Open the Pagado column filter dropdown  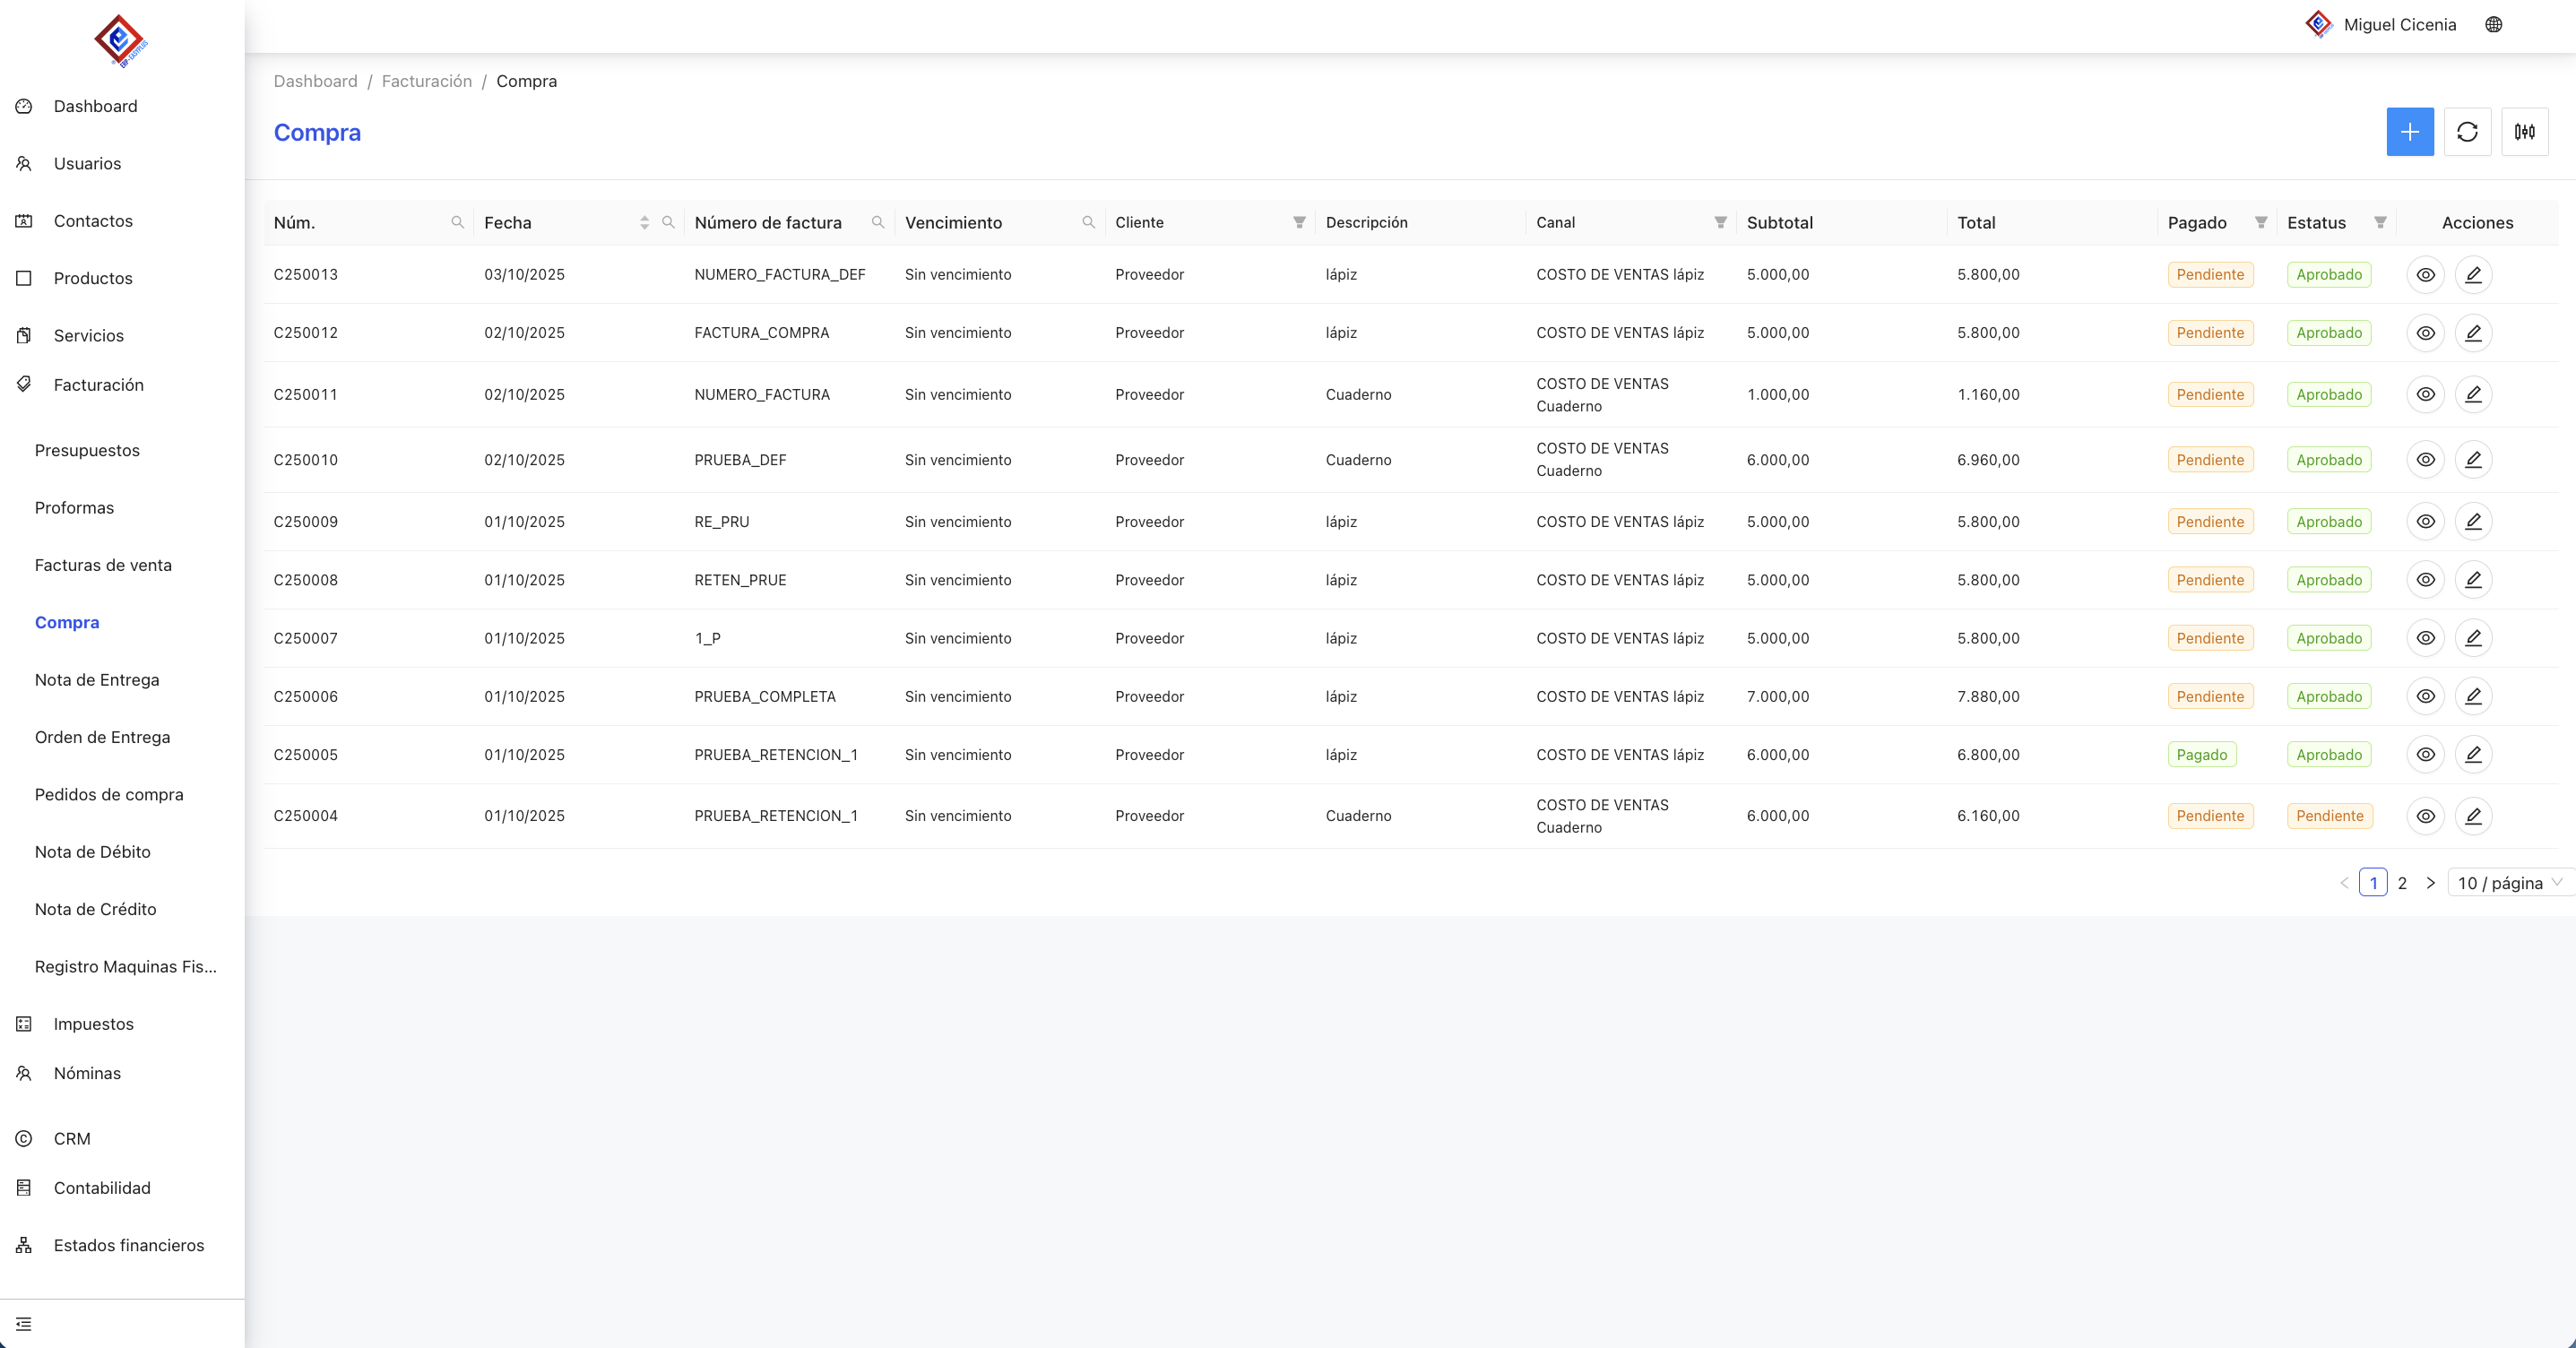tap(2260, 222)
